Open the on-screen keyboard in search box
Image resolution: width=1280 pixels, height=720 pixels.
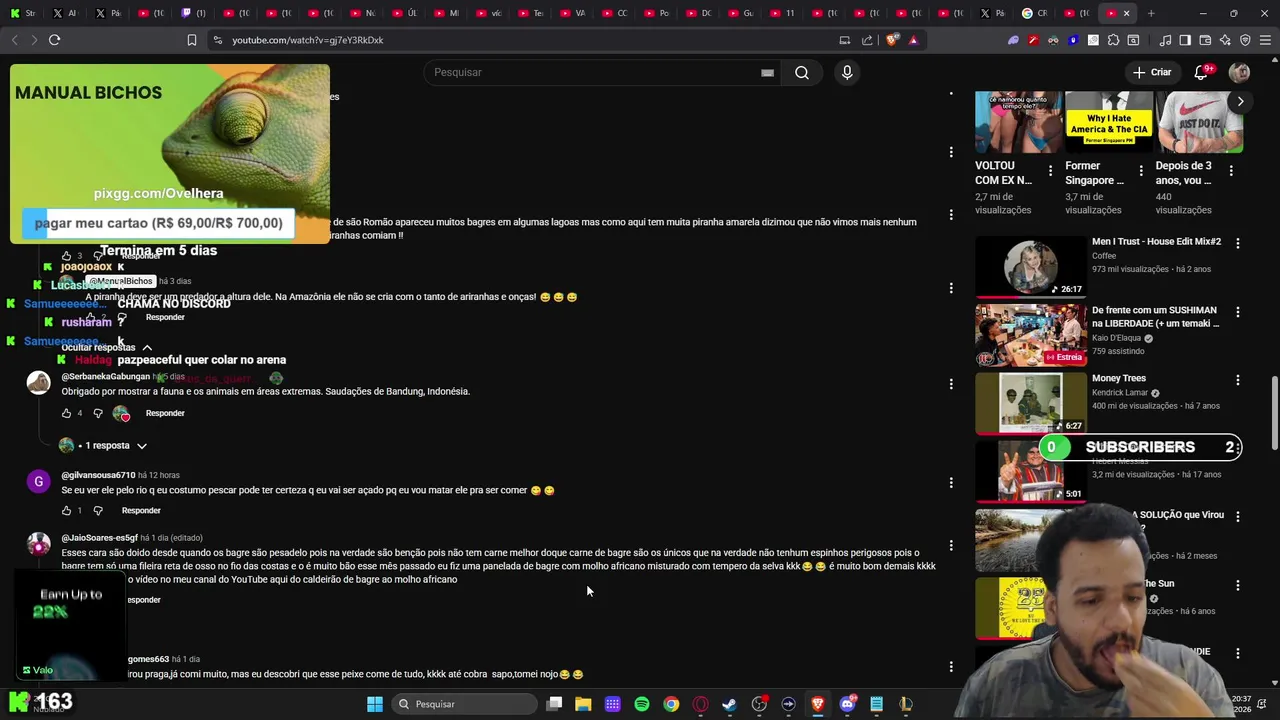coord(767,72)
